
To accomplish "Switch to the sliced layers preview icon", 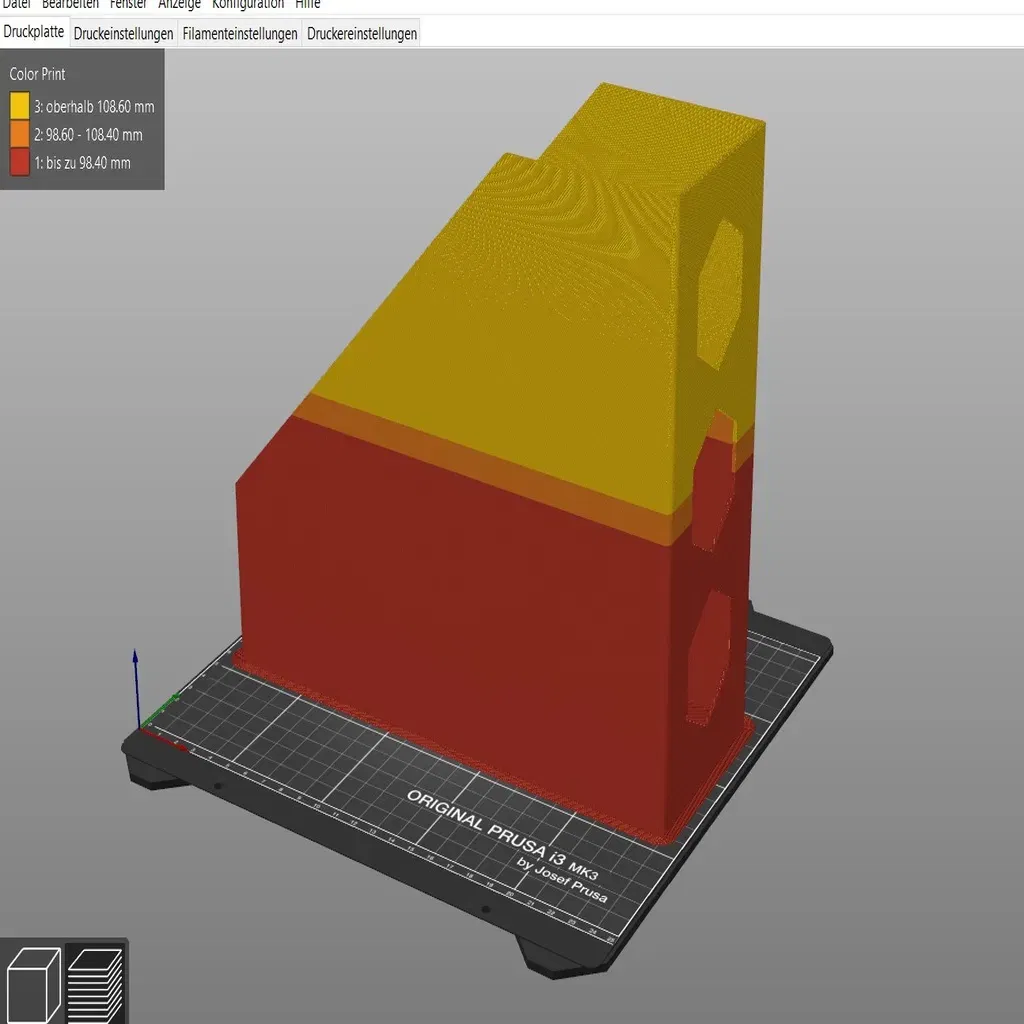I will (95, 984).
